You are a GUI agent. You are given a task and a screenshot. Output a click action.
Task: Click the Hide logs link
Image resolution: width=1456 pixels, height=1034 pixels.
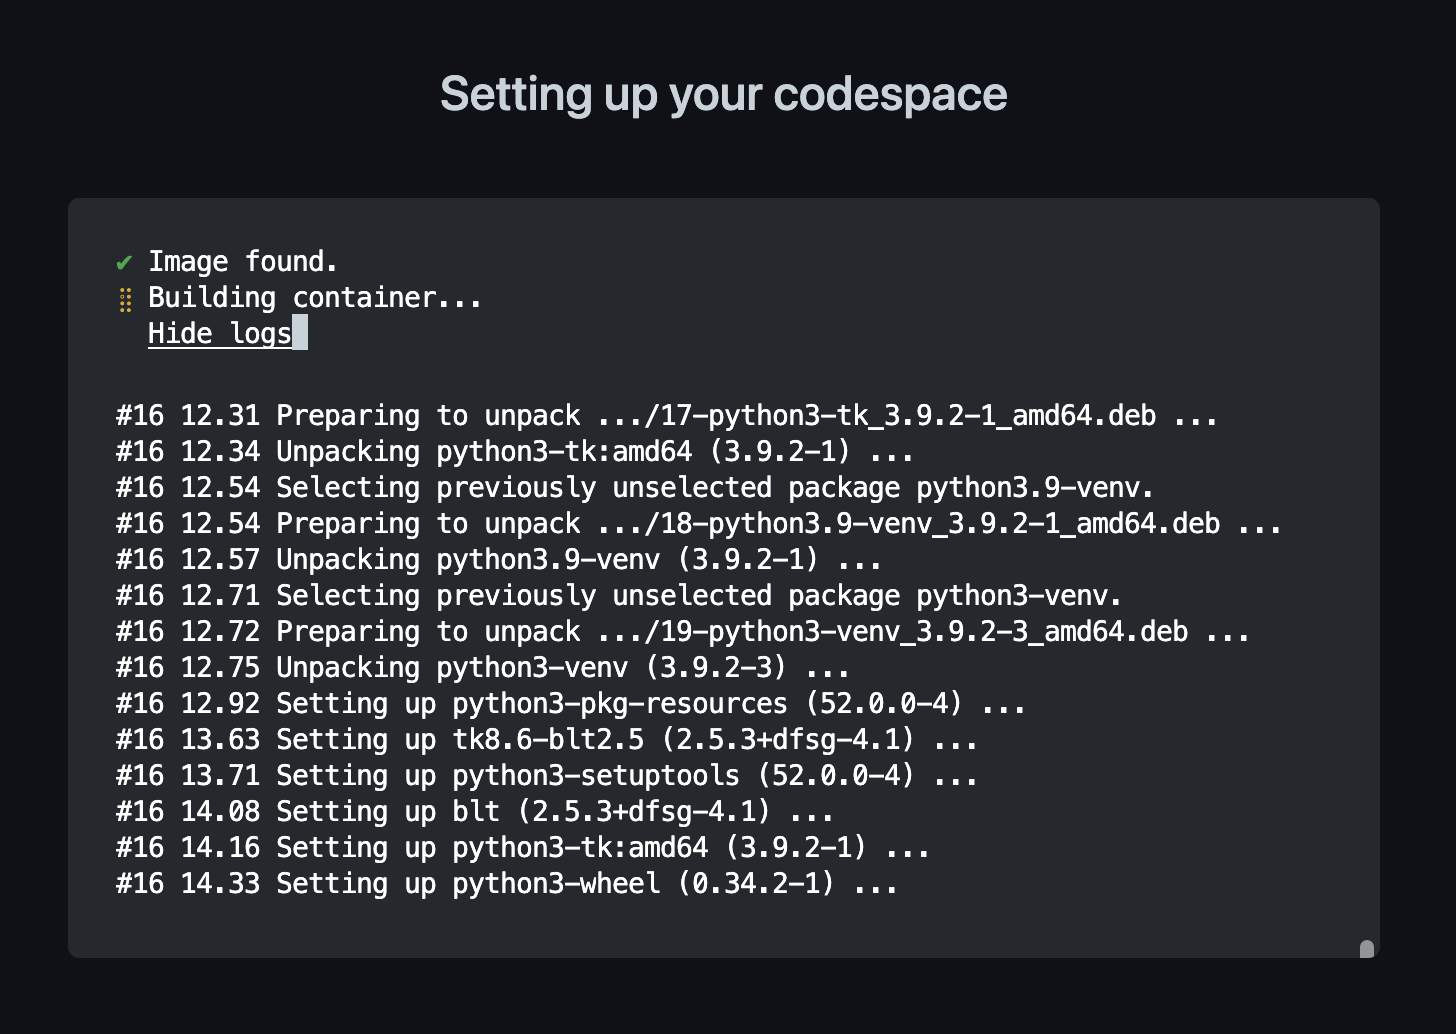(220, 333)
